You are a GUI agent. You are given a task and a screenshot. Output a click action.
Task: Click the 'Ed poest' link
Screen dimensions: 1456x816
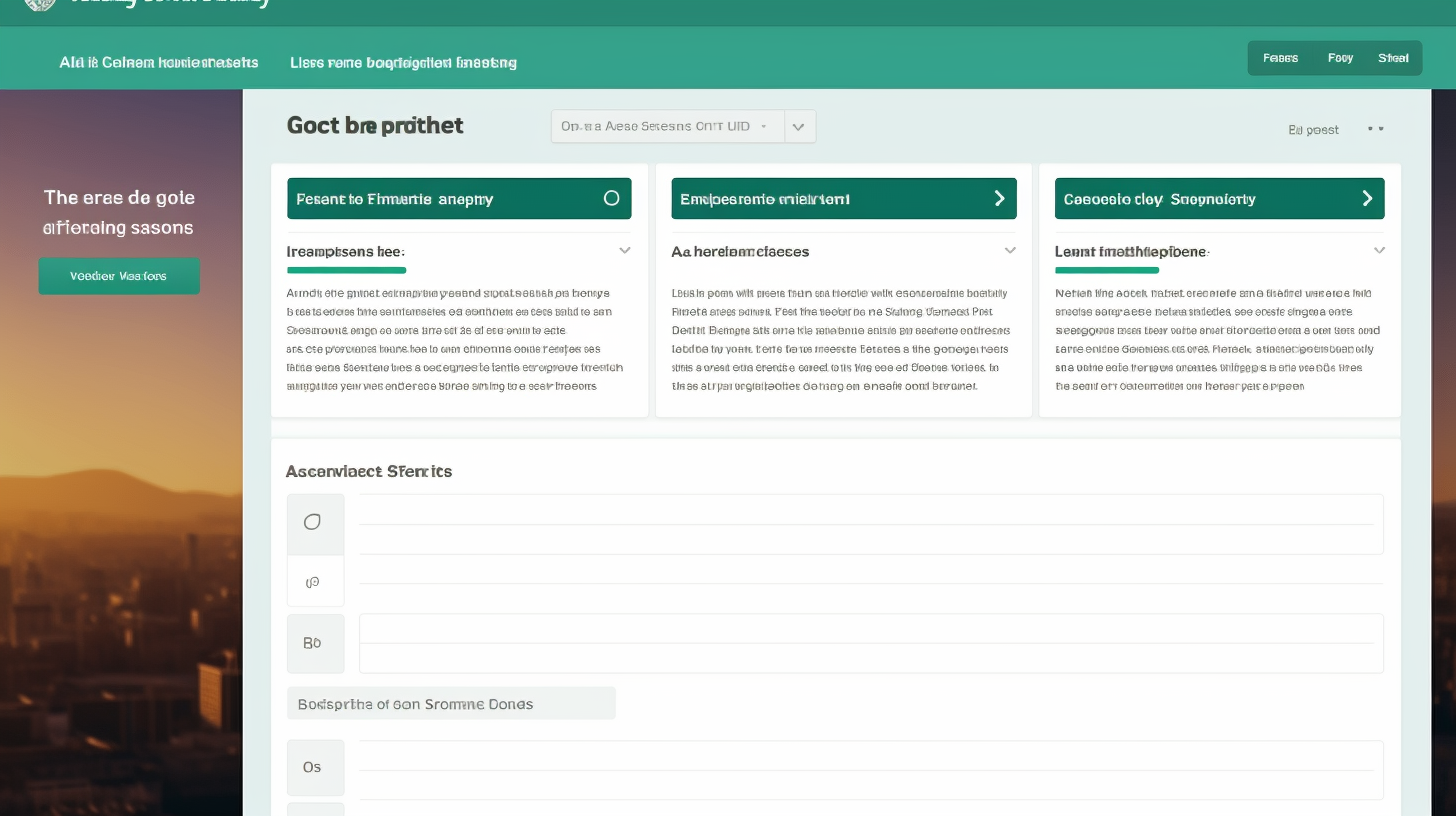(x=1313, y=130)
